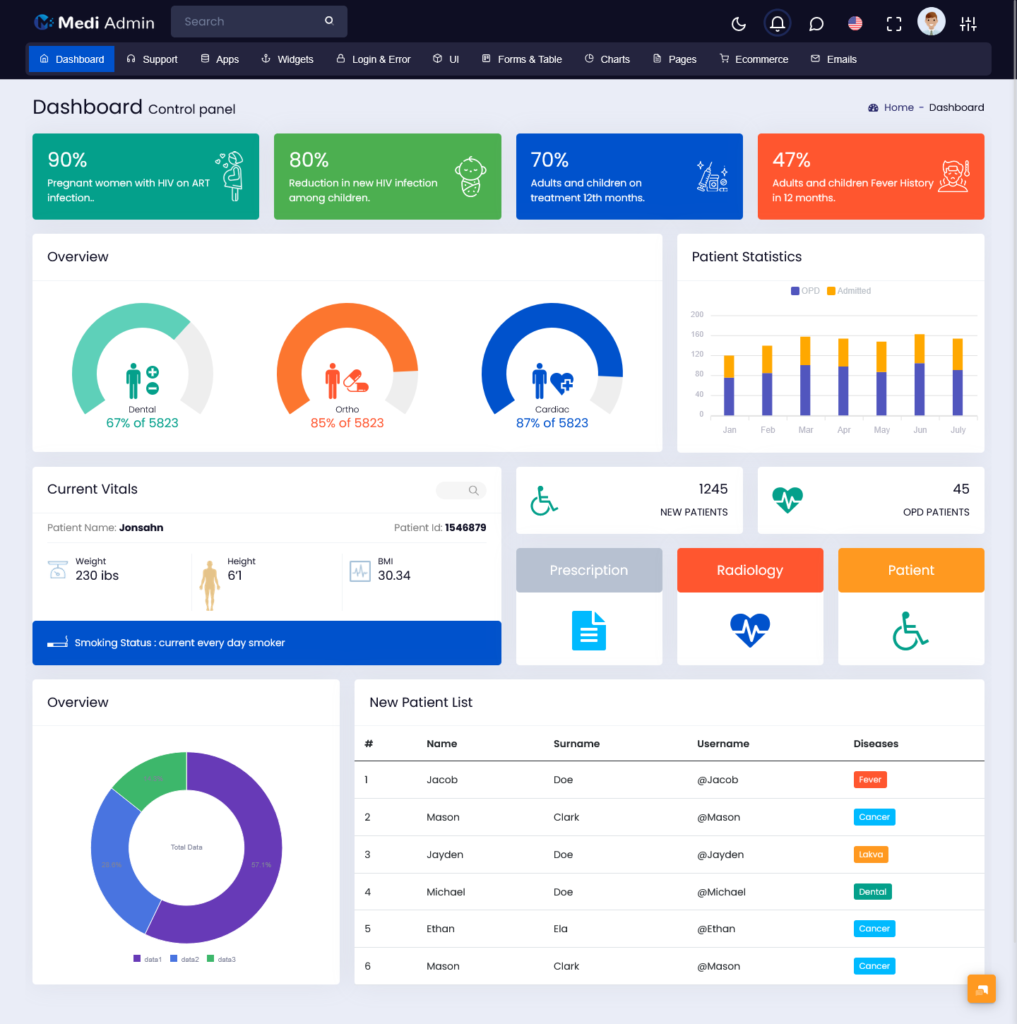Click the Radiology heartbeat icon

point(750,630)
